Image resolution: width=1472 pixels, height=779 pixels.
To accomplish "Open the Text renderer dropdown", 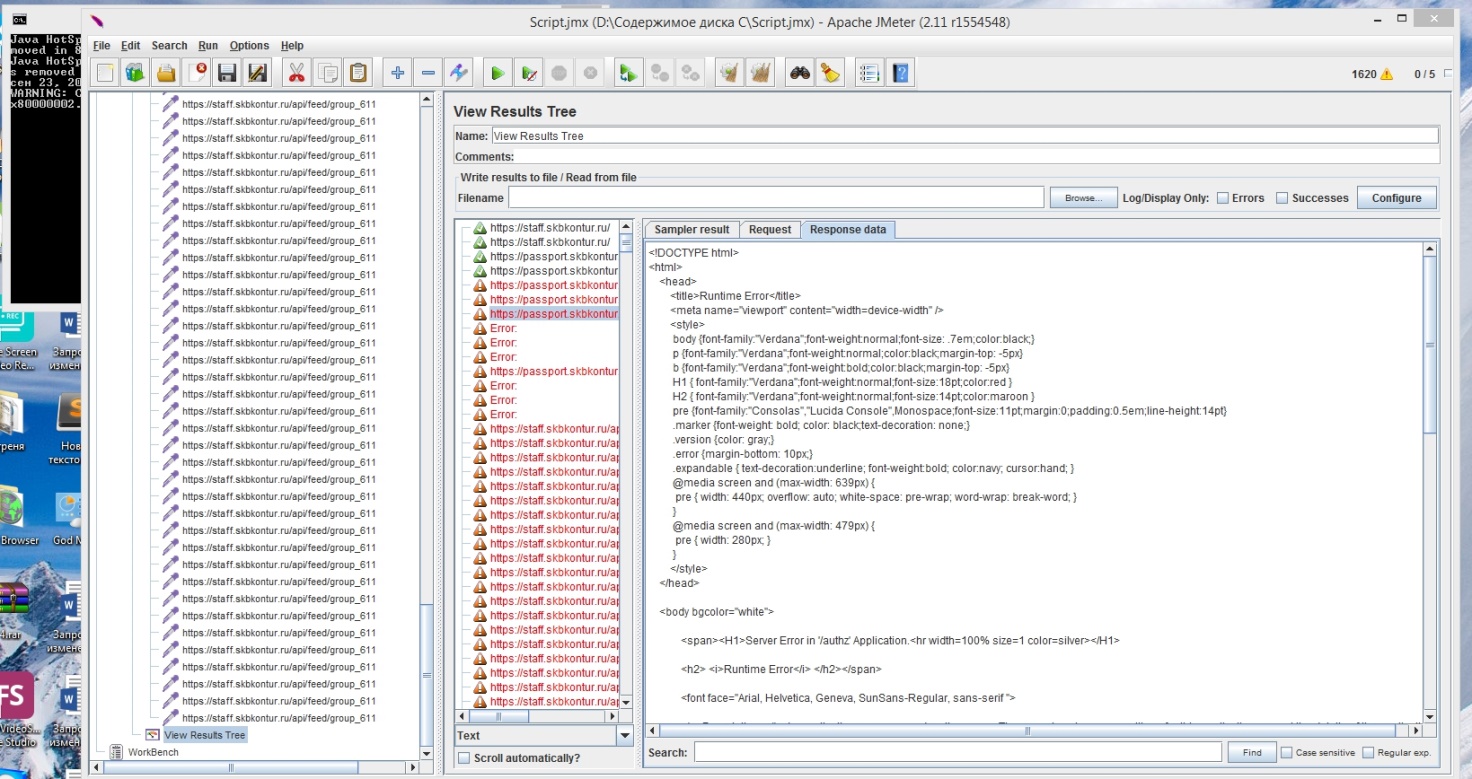I will (x=625, y=735).
